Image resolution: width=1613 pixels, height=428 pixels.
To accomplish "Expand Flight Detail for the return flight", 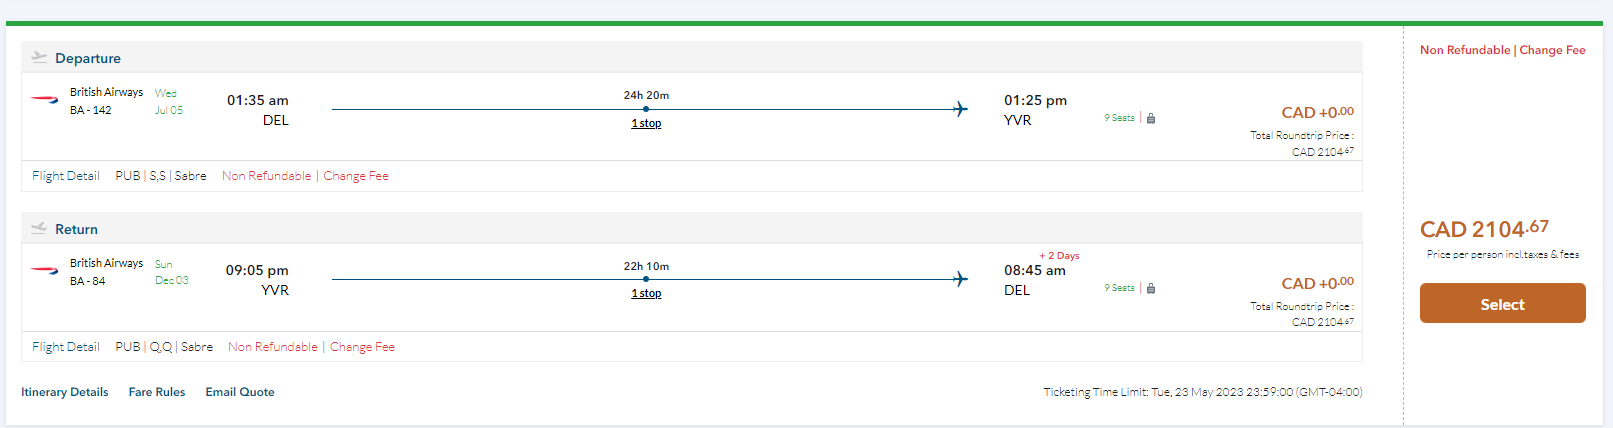I will click(66, 347).
